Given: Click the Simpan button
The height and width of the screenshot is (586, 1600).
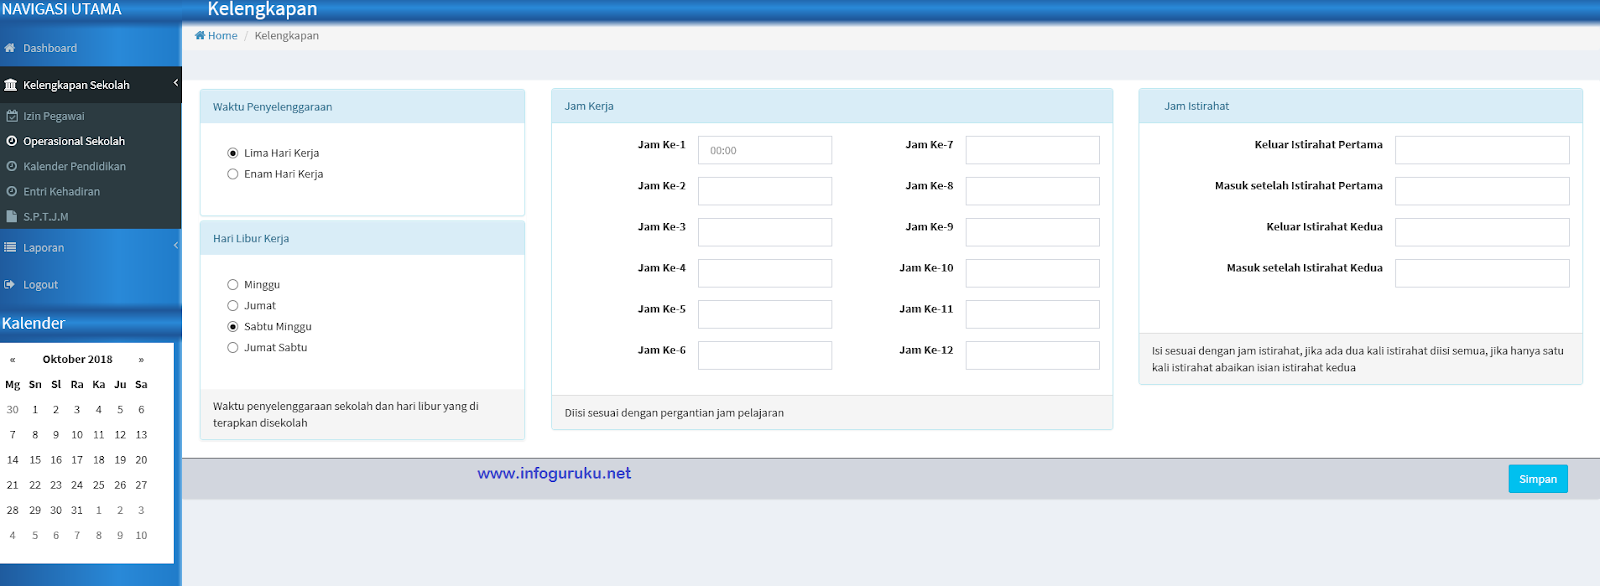Looking at the screenshot, I should [1538, 479].
